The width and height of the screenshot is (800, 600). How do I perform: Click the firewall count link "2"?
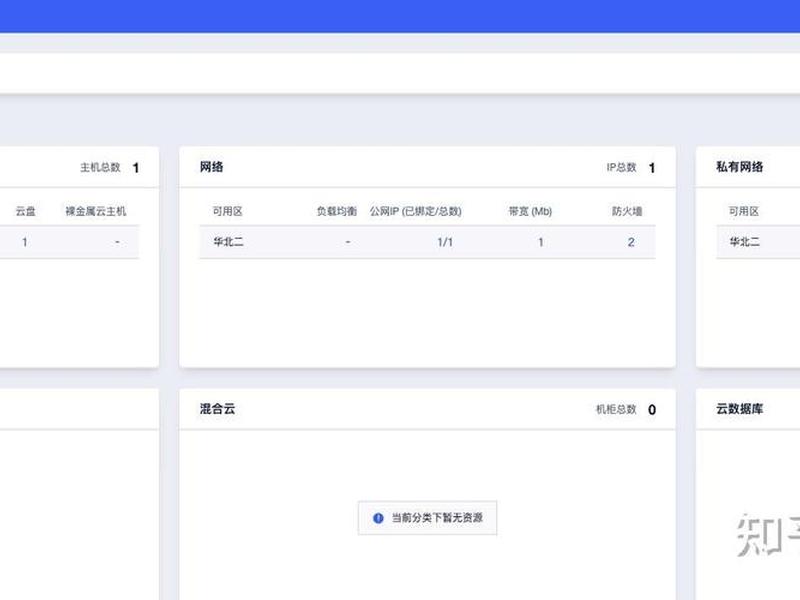[x=631, y=242]
